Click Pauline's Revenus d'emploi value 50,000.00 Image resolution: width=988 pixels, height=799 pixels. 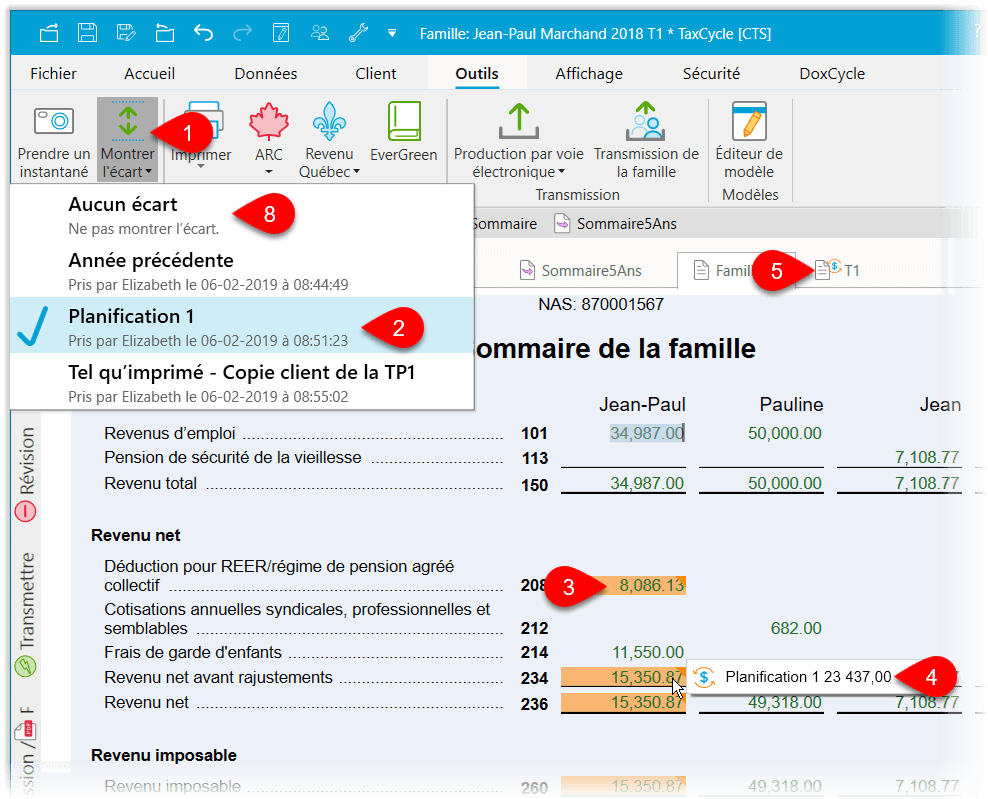pyautogui.click(x=784, y=433)
